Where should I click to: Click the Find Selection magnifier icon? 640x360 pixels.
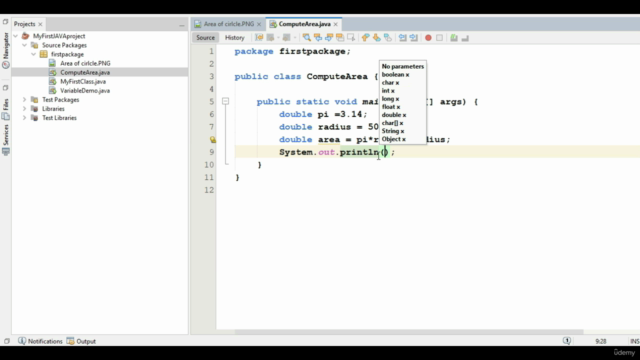pyautogui.click(x=307, y=38)
